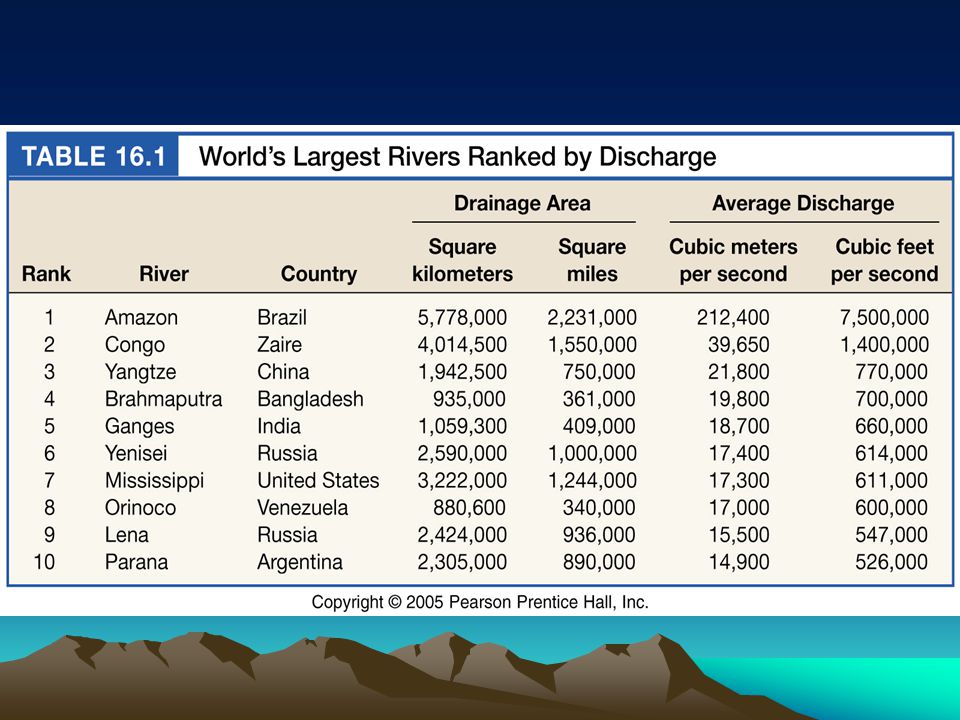Select the 'Brazil' country cell
Image resolution: width=960 pixels, height=720 pixels.
[282, 318]
